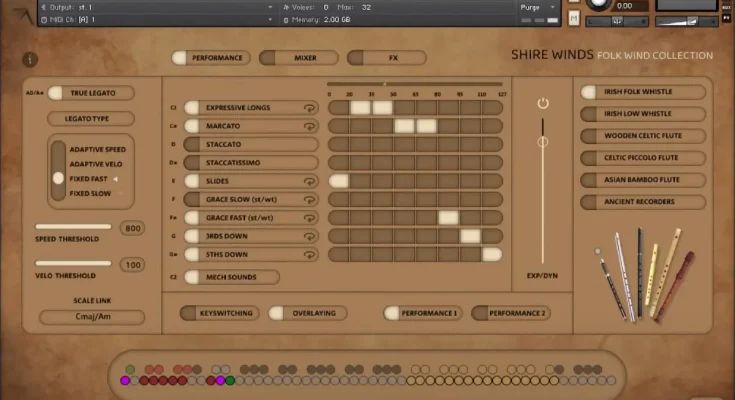Image resolution: width=735 pixels, height=400 pixels.
Task: Click the loop icon on Slides row
Action: 310,181
